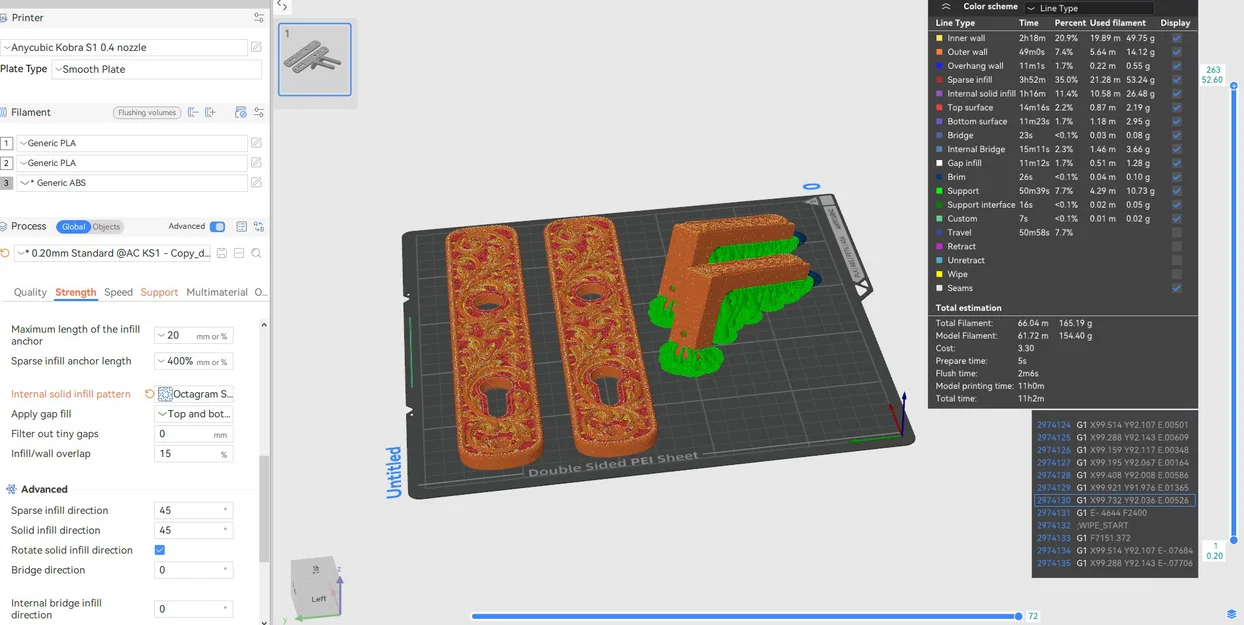This screenshot has width=1244, height=625.
Task: Open compare presets A/B icon
Action: [258, 227]
